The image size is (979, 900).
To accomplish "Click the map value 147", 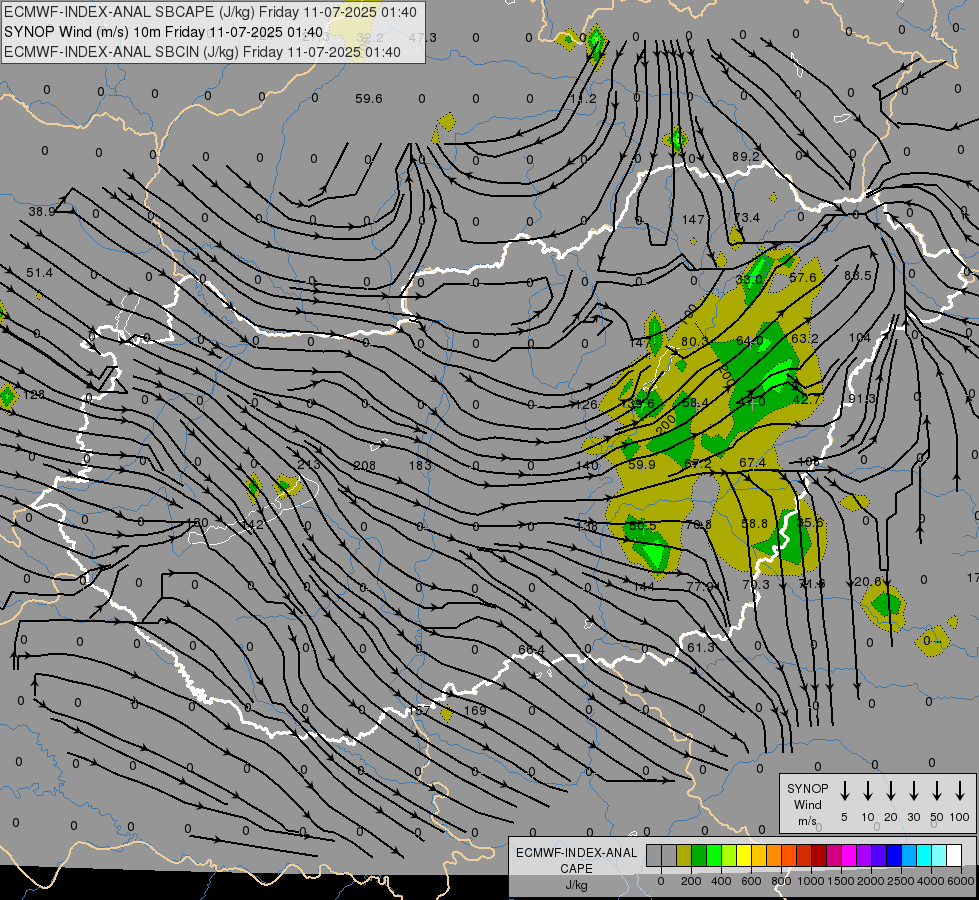I will (693, 219).
